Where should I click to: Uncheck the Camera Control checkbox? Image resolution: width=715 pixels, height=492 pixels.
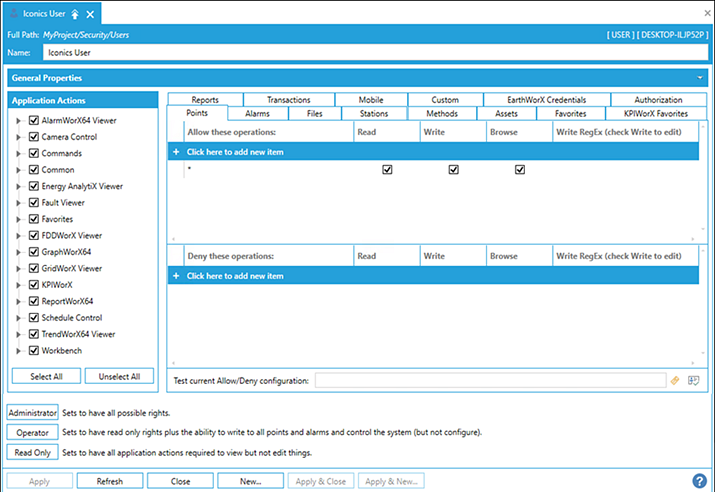(x=34, y=137)
